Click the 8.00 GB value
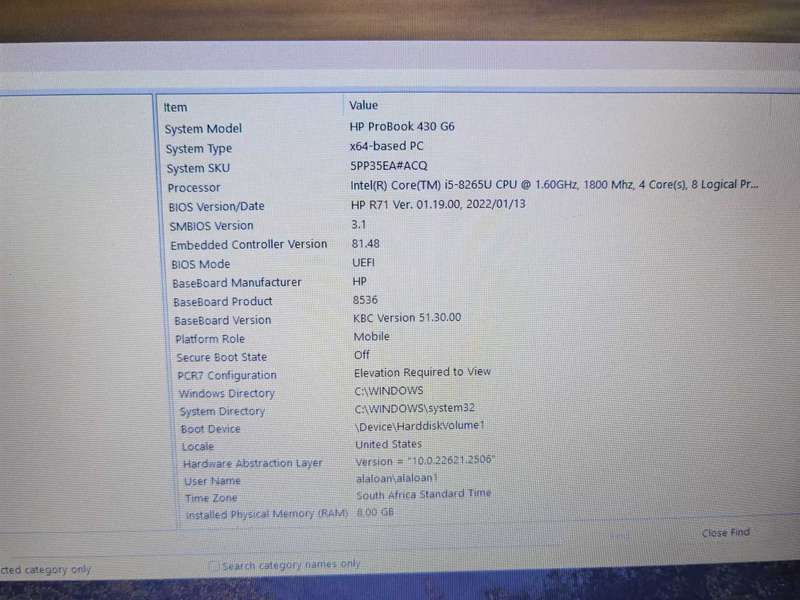 [375, 512]
